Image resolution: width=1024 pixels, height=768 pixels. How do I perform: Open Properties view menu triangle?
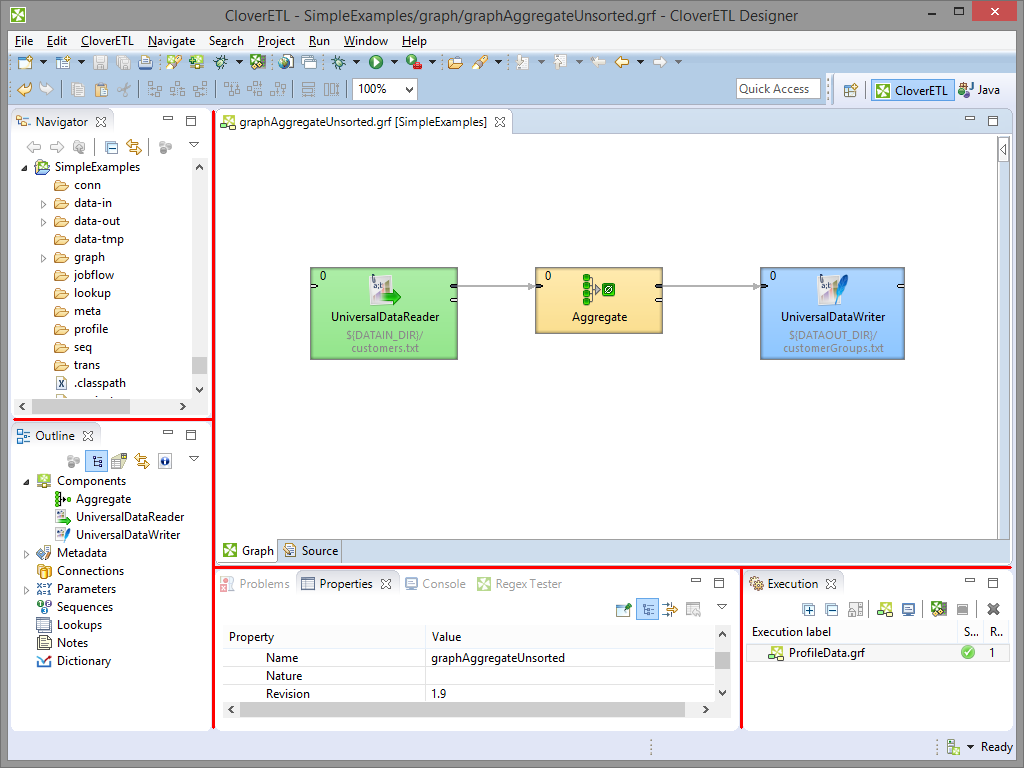pyautogui.click(x=722, y=607)
